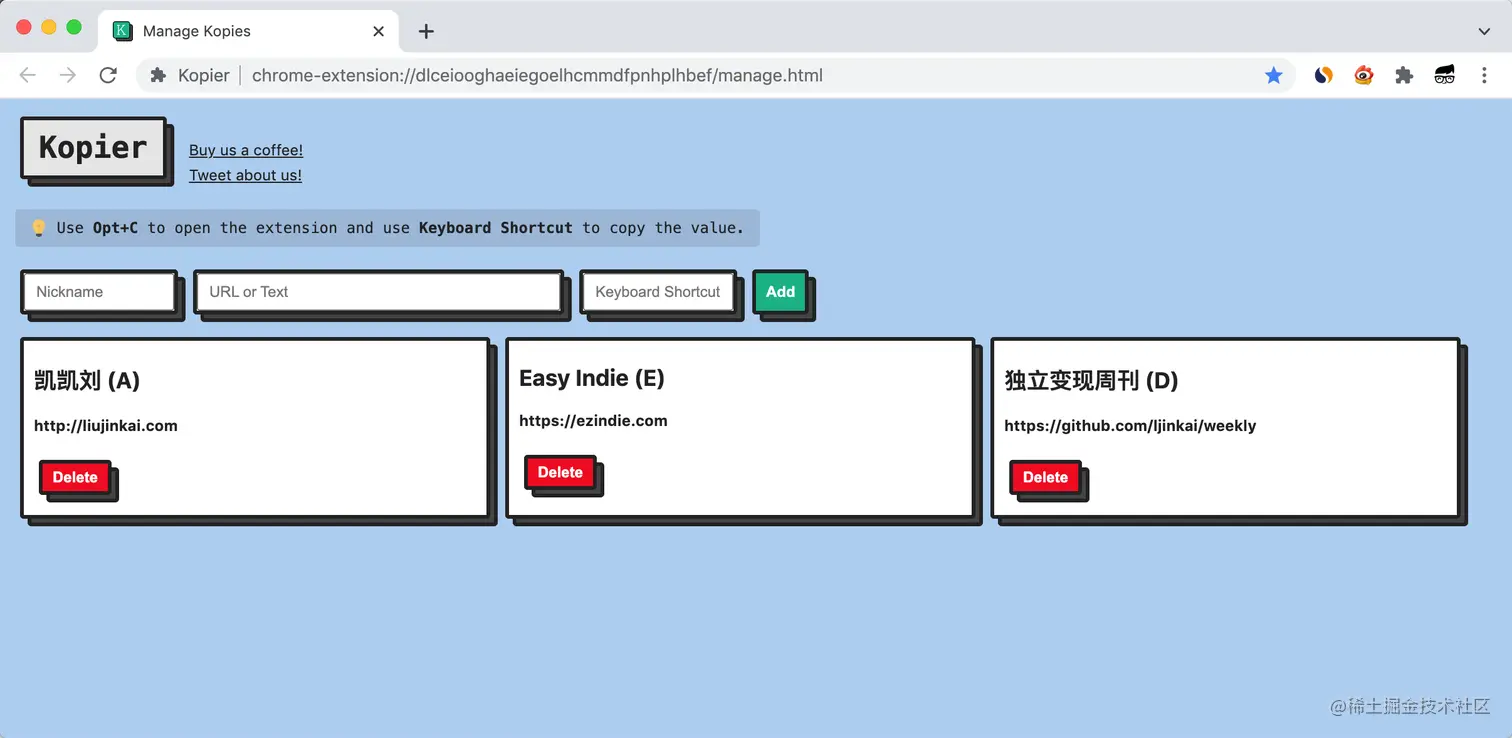Click the green Add button

(780, 292)
